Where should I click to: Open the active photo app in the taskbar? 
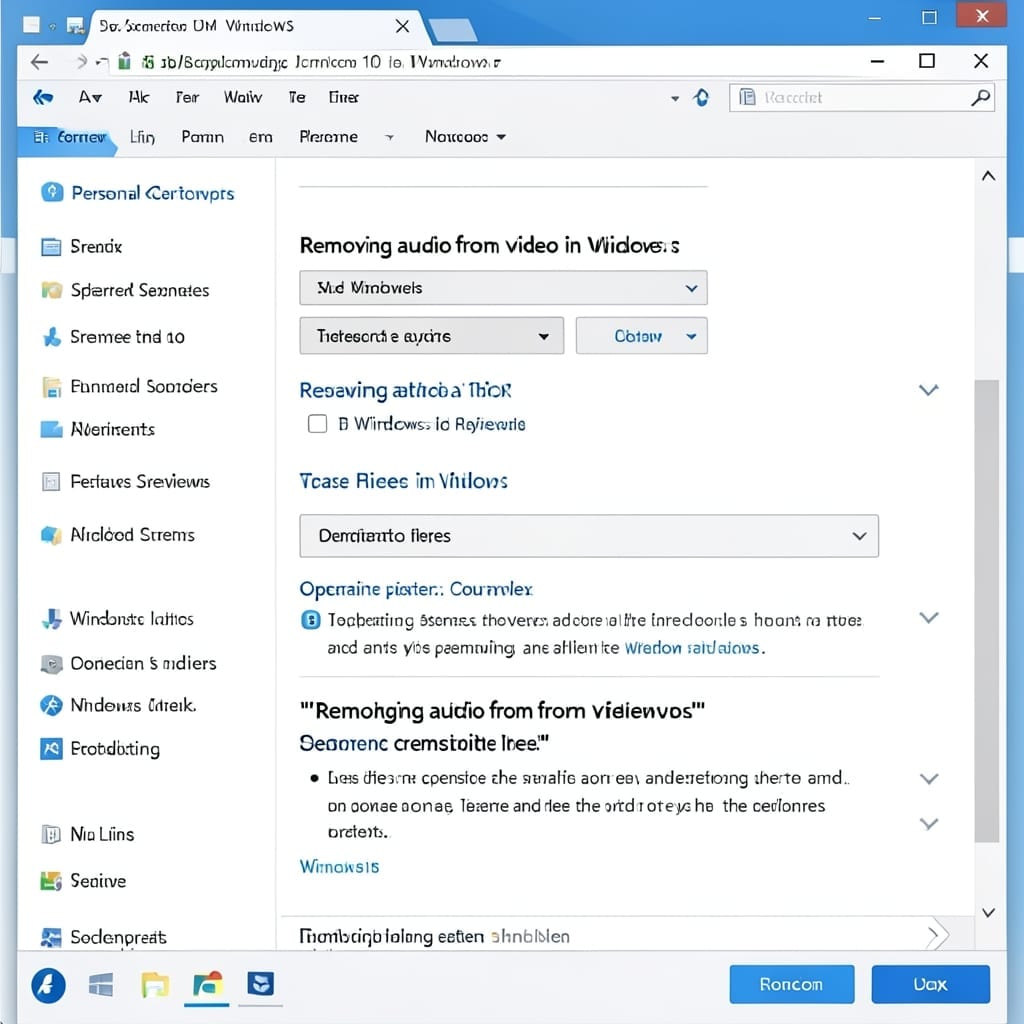click(x=207, y=985)
